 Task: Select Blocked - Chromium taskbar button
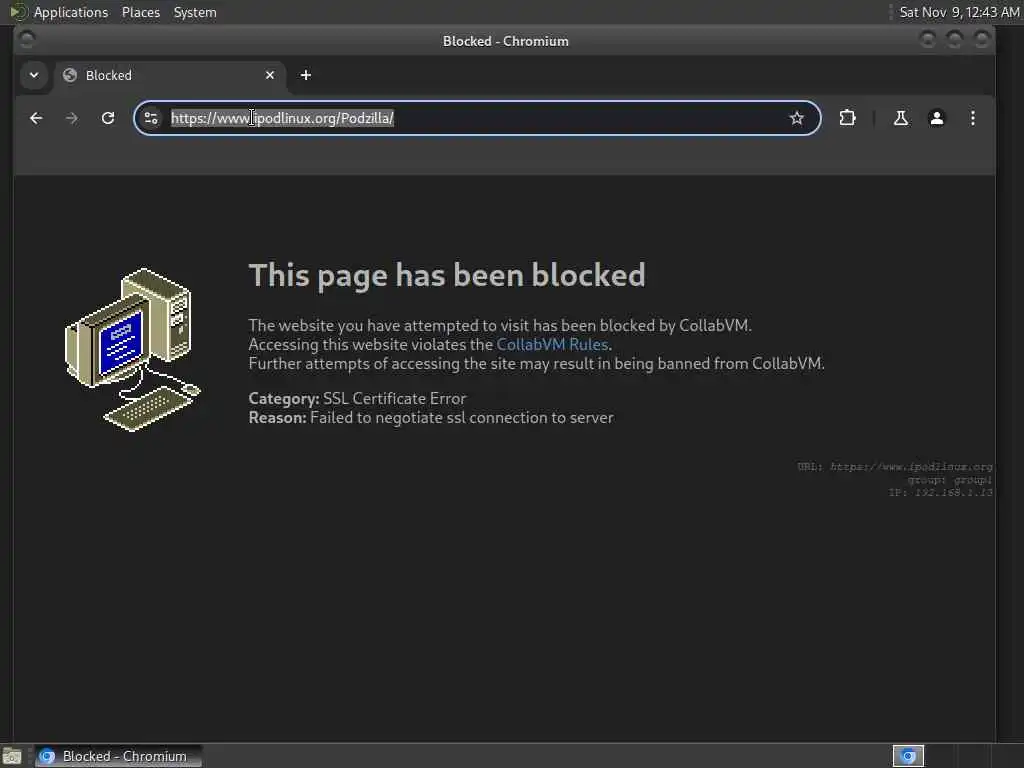(118, 756)
